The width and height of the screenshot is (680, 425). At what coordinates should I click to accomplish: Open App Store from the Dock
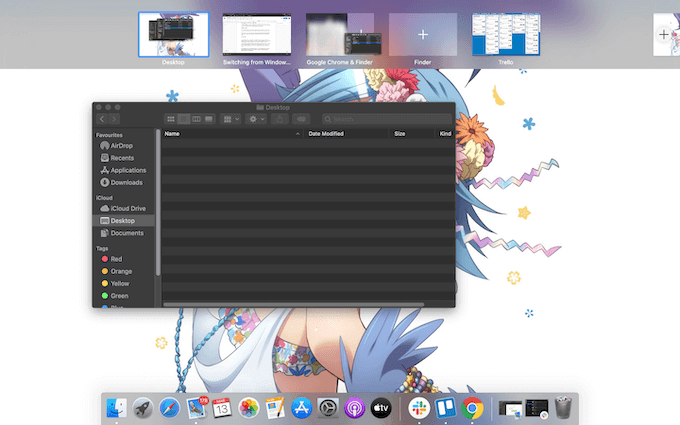[x=301, y=408]
